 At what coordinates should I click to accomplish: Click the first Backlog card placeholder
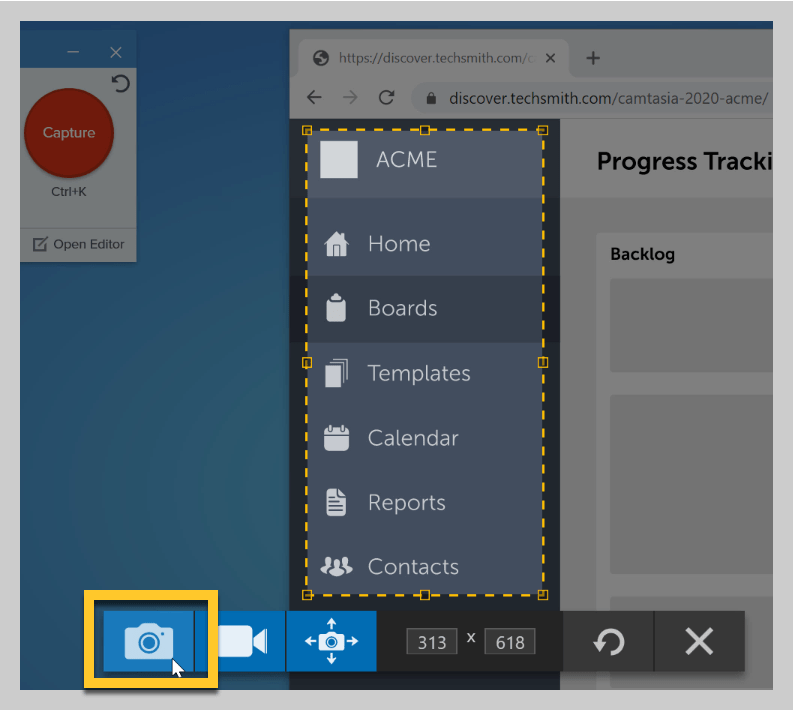[691, 325]
